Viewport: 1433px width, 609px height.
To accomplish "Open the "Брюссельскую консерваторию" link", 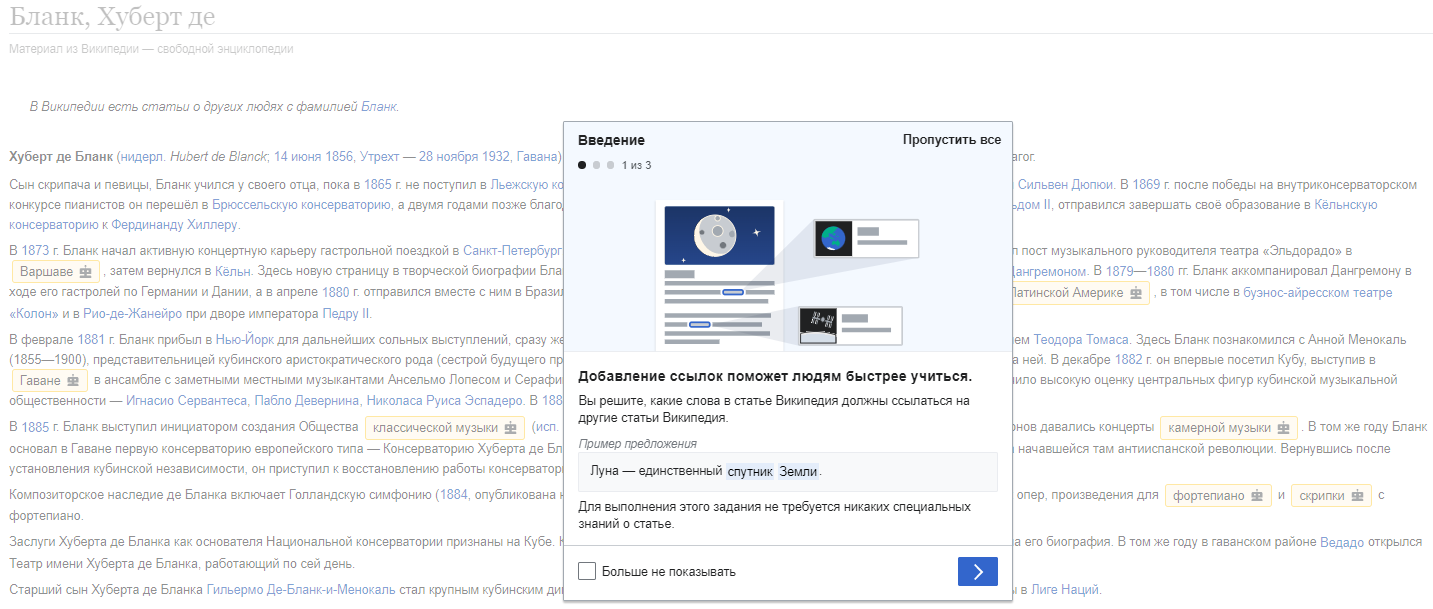I will 301,204.
